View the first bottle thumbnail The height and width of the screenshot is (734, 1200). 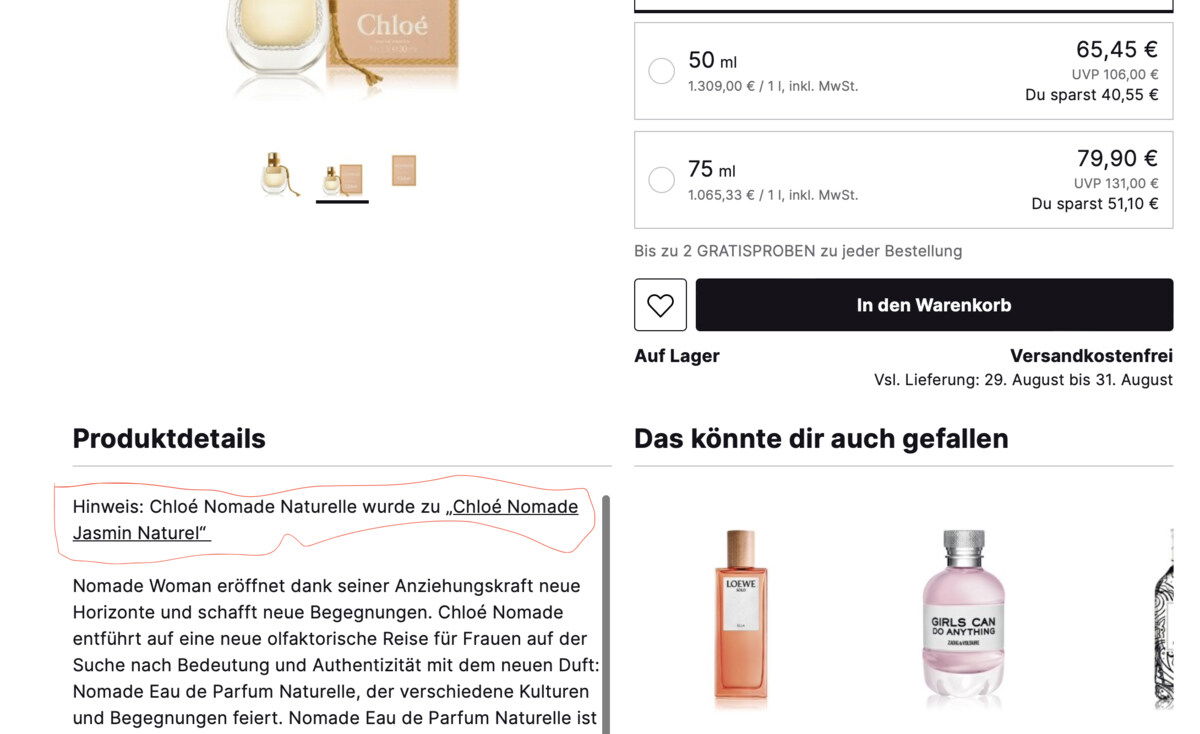pos(279,173)
